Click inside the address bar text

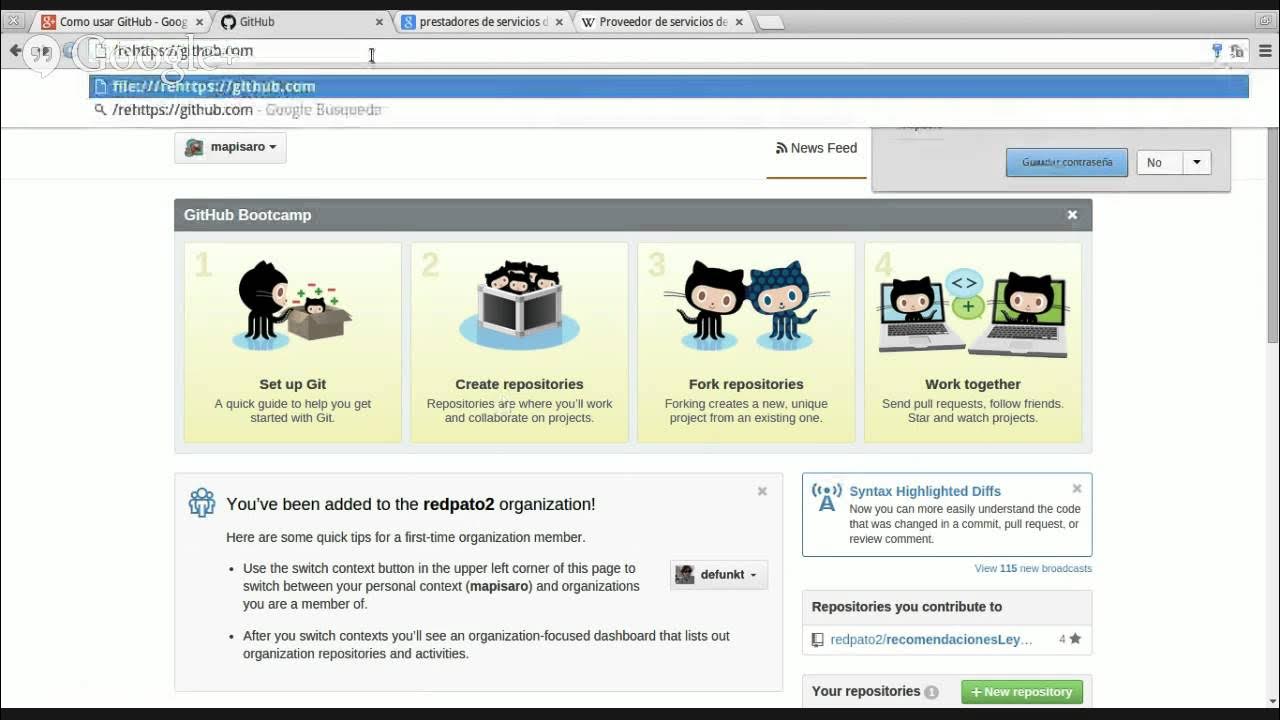(183, 51)
